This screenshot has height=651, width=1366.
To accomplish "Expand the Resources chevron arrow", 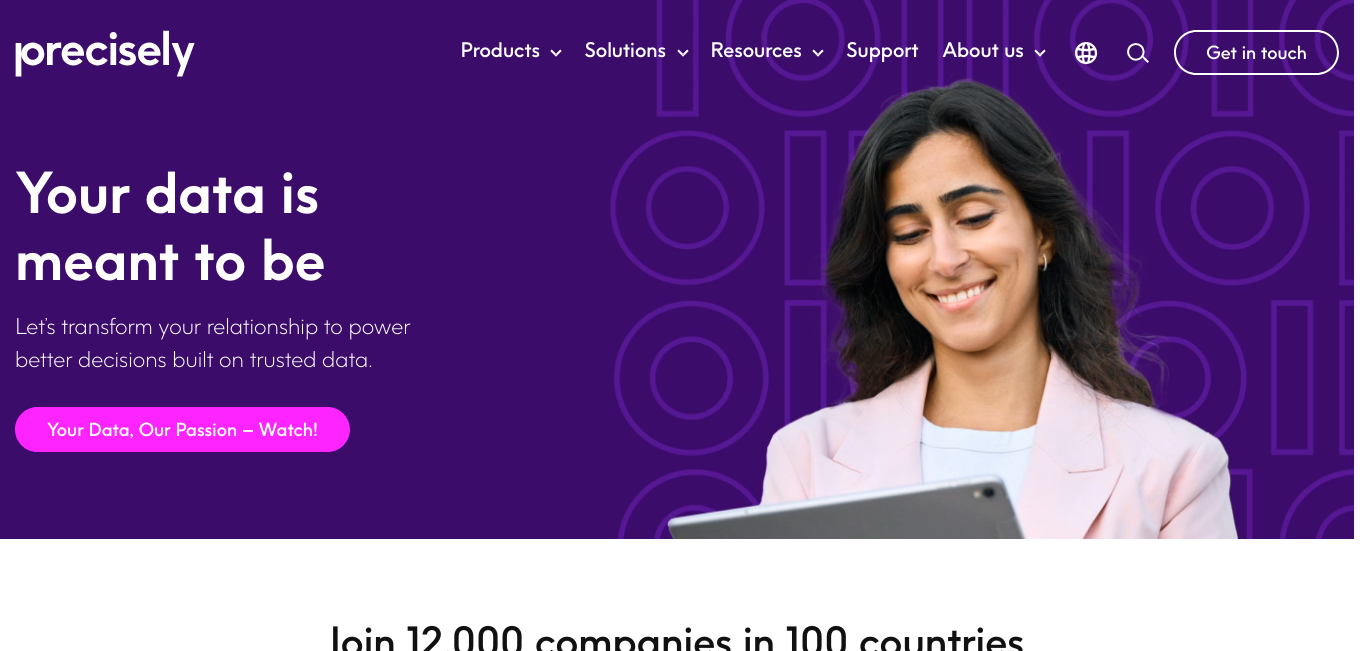I will (x=818, y=53).
